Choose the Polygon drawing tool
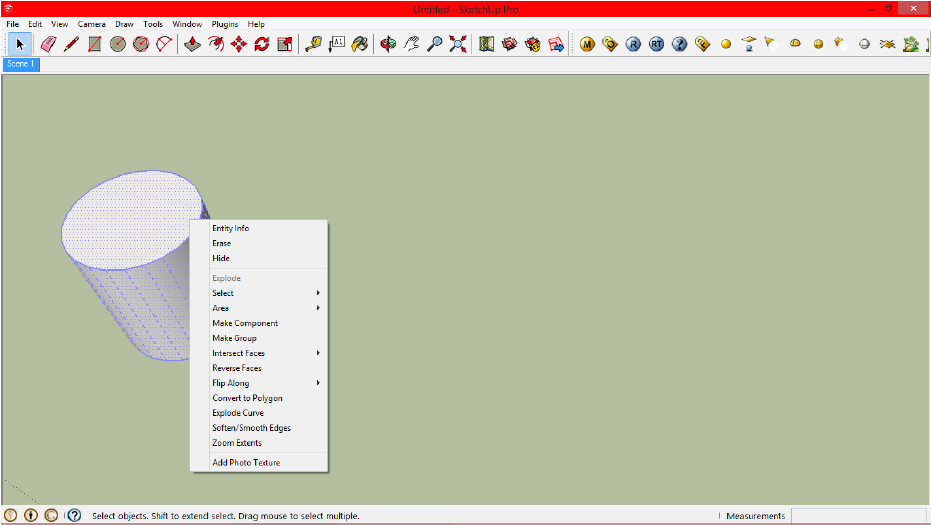Image resolution: width=931 pixels, height=525 pixels. [141, 44]
